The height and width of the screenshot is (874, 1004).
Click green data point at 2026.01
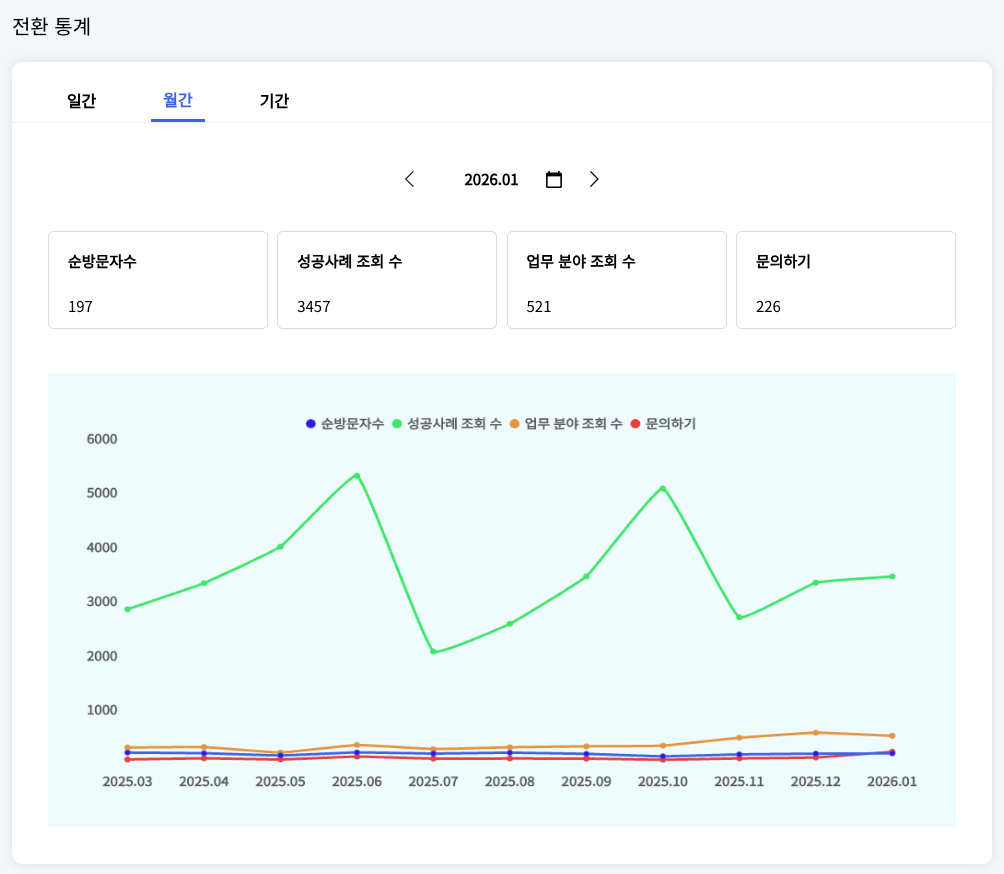892,576
